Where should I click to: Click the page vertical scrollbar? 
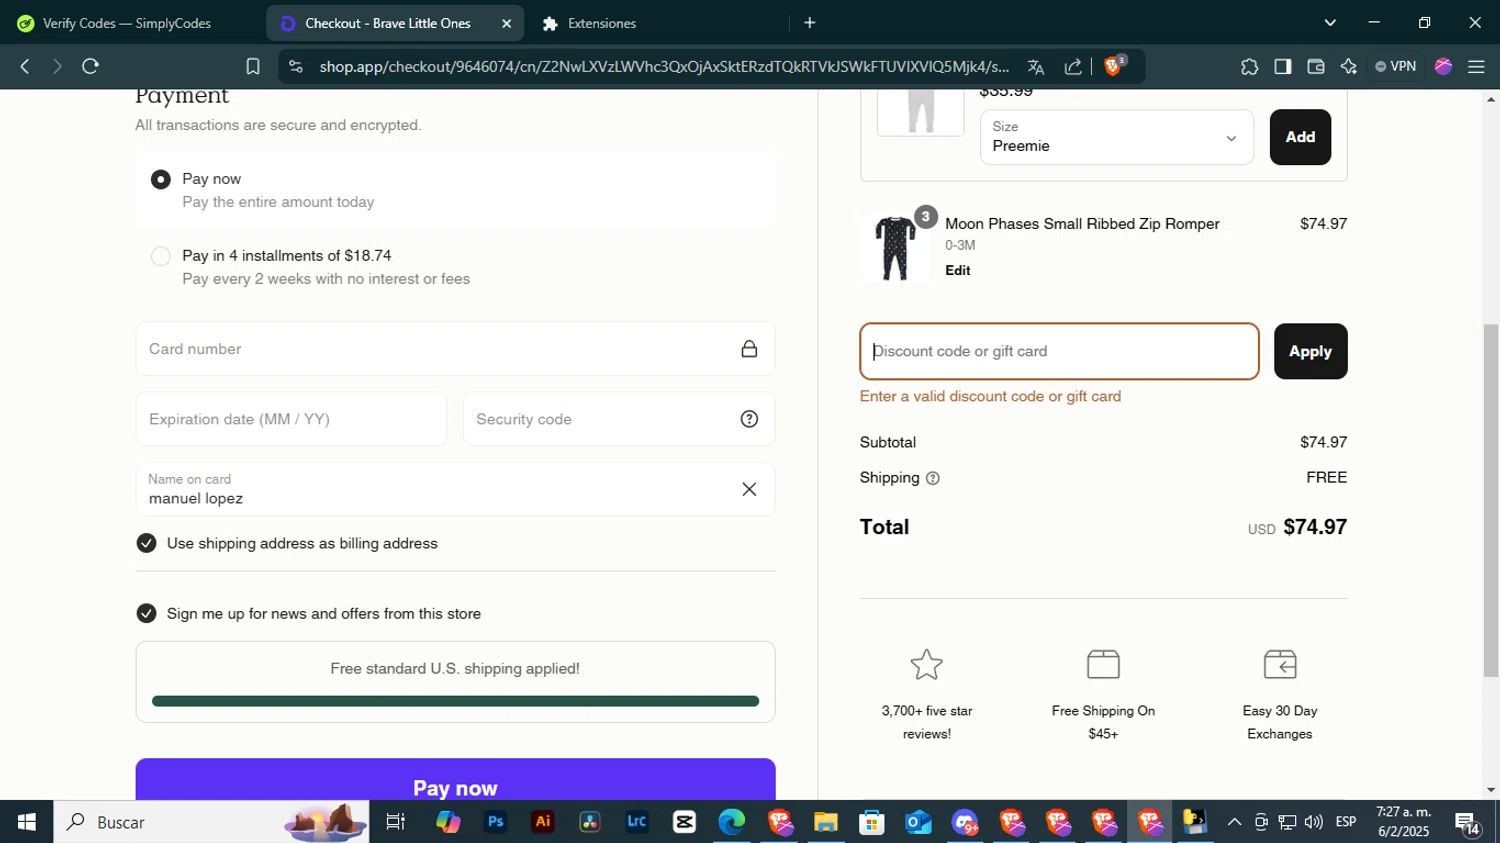[1490, 500]
